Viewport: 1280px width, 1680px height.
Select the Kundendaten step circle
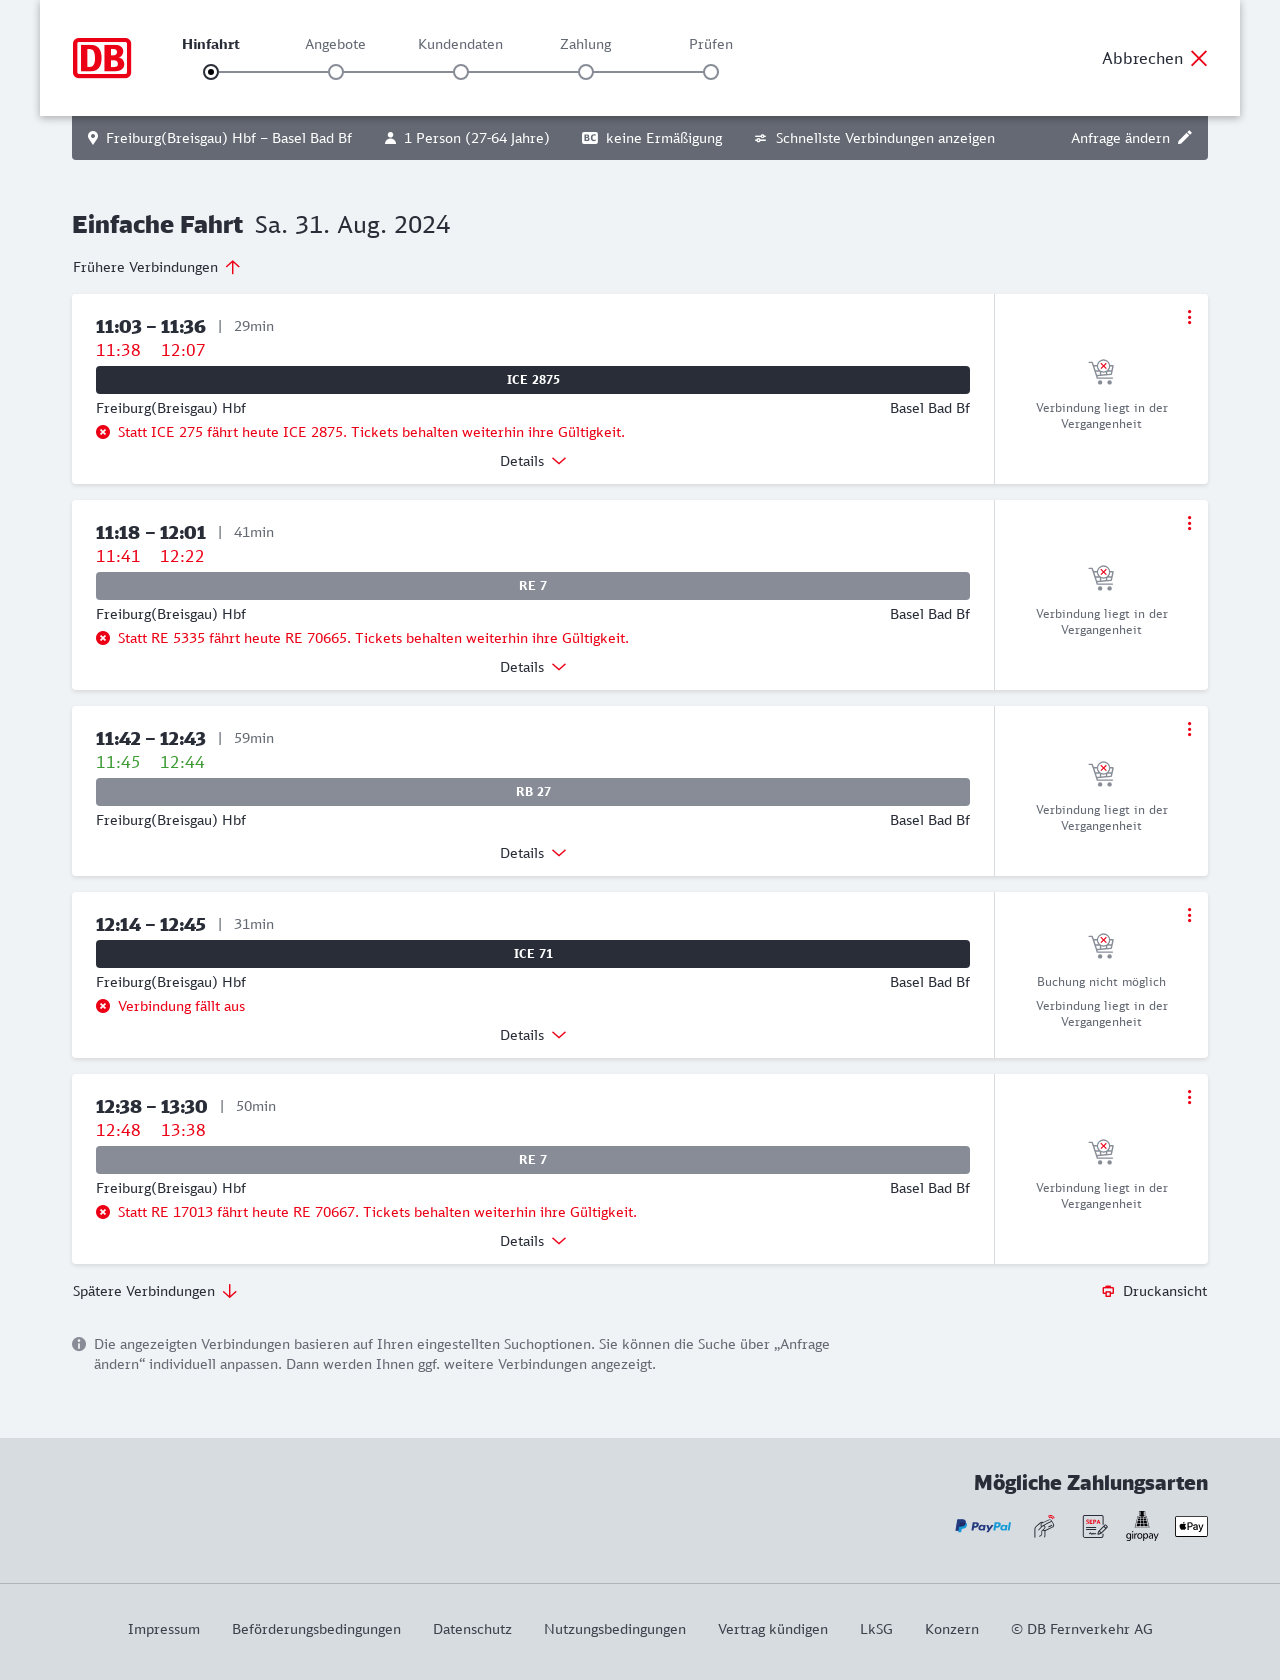461,72
